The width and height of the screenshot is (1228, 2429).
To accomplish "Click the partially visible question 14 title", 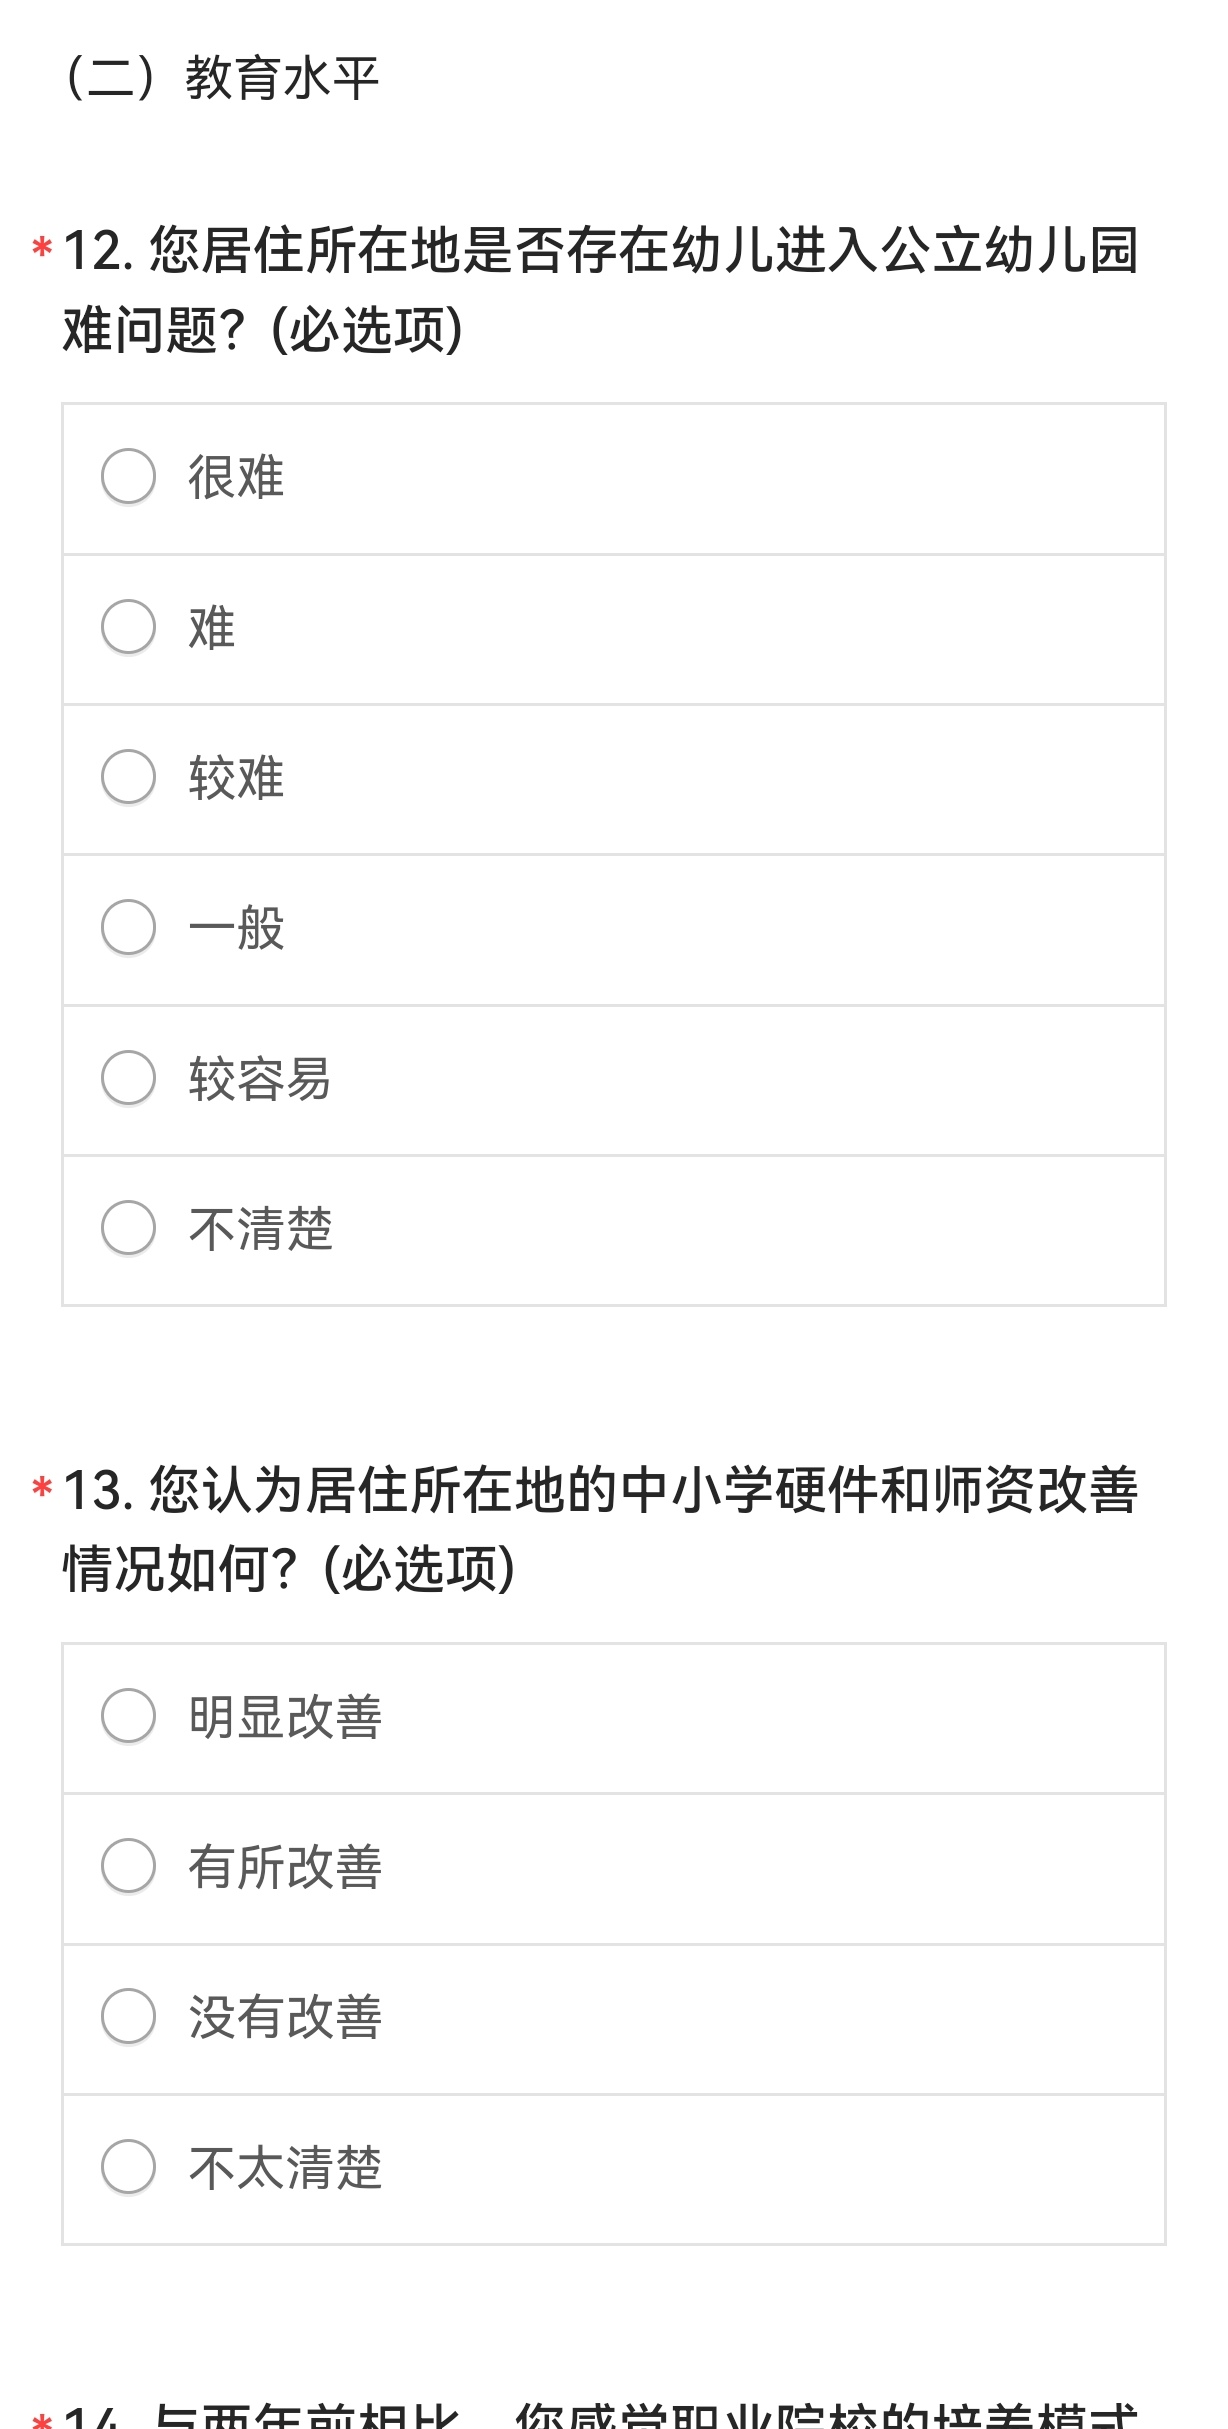I will (600, 2415).
